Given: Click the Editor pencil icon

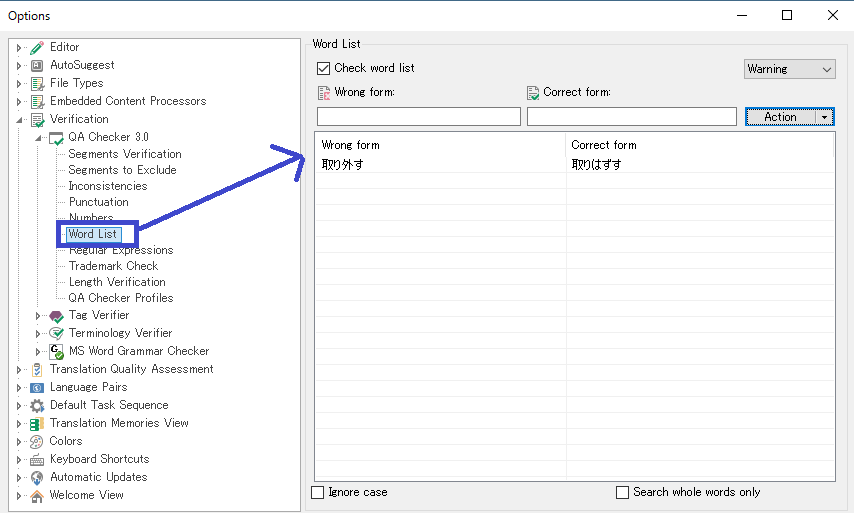Looking at the screenshot, I should (37, 47).
